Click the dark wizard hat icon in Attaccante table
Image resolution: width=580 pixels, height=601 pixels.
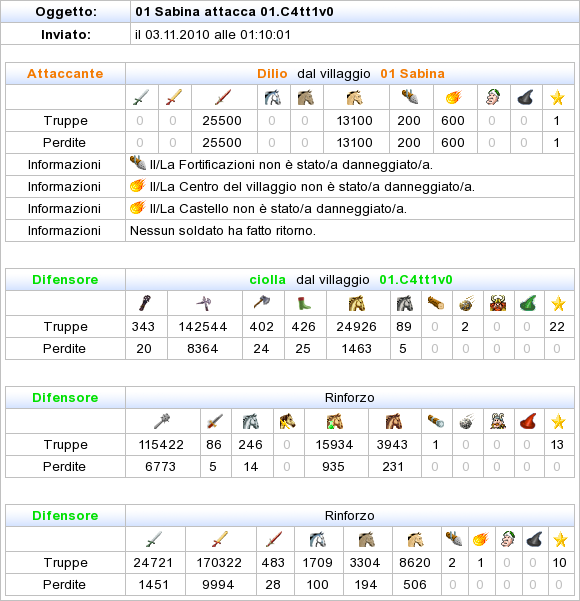(x=526, y=97)
